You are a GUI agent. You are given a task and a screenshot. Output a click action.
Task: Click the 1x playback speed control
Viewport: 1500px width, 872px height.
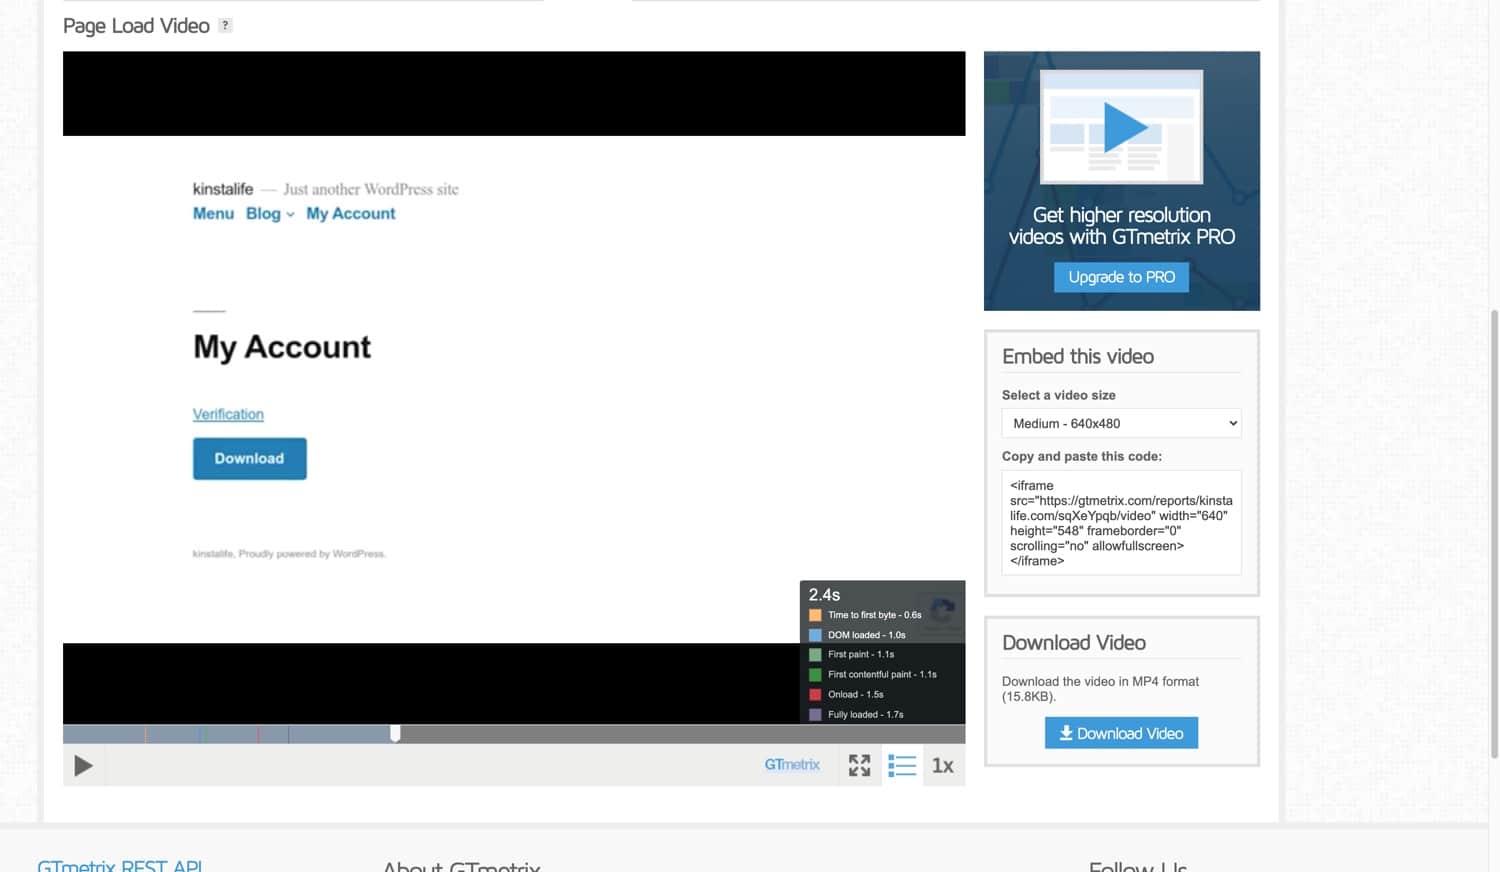[942, 765]
